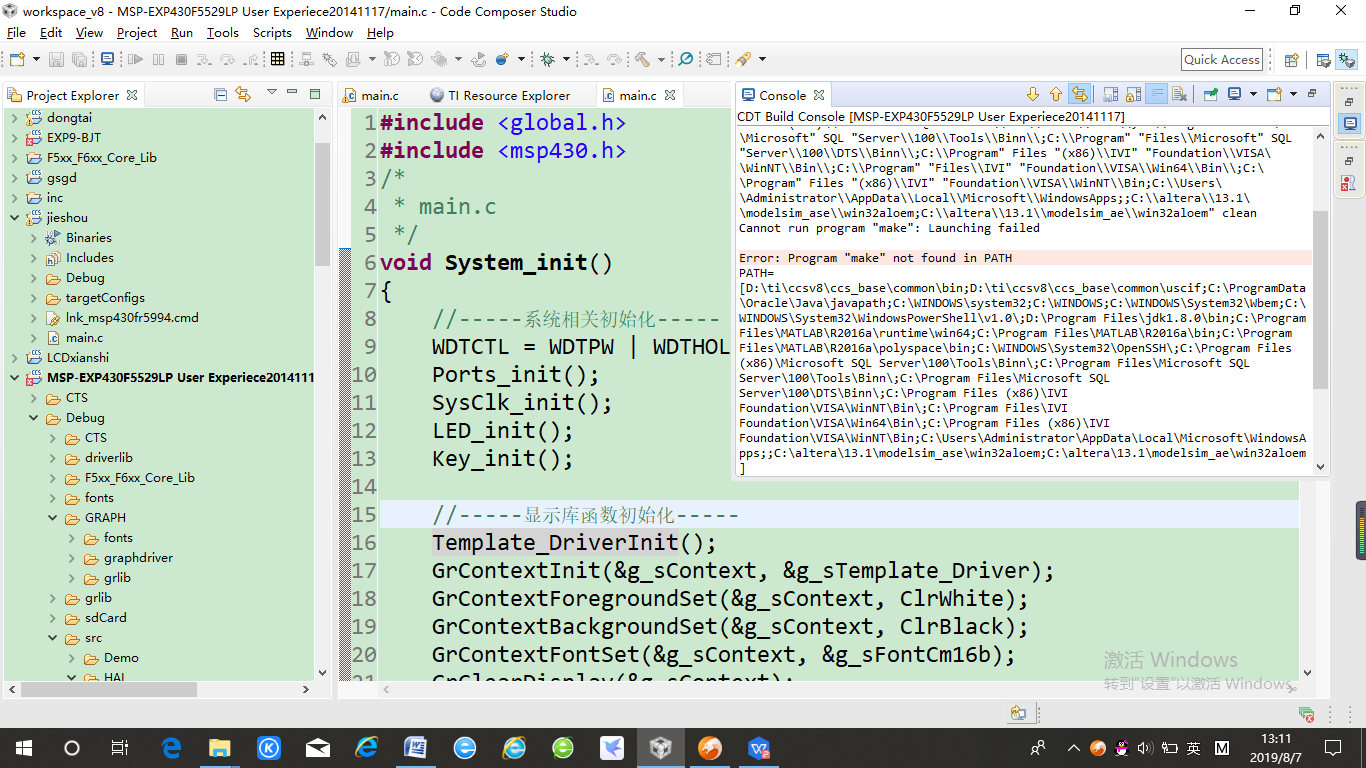
Task: Click the New file toolbar icon
Action: pyautogui.click(x=17, y=59)
